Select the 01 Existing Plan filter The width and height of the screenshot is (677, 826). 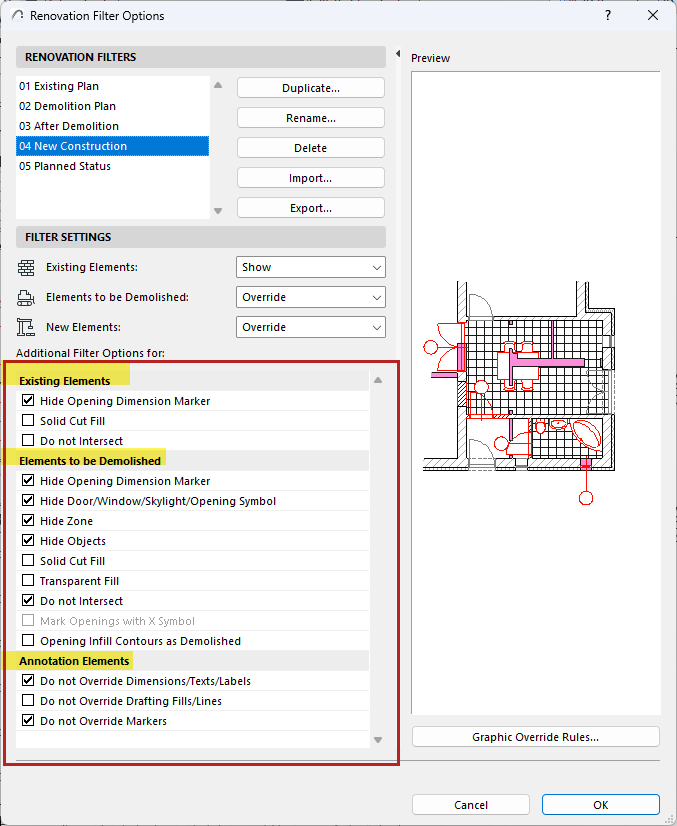(x=112, y=86)
